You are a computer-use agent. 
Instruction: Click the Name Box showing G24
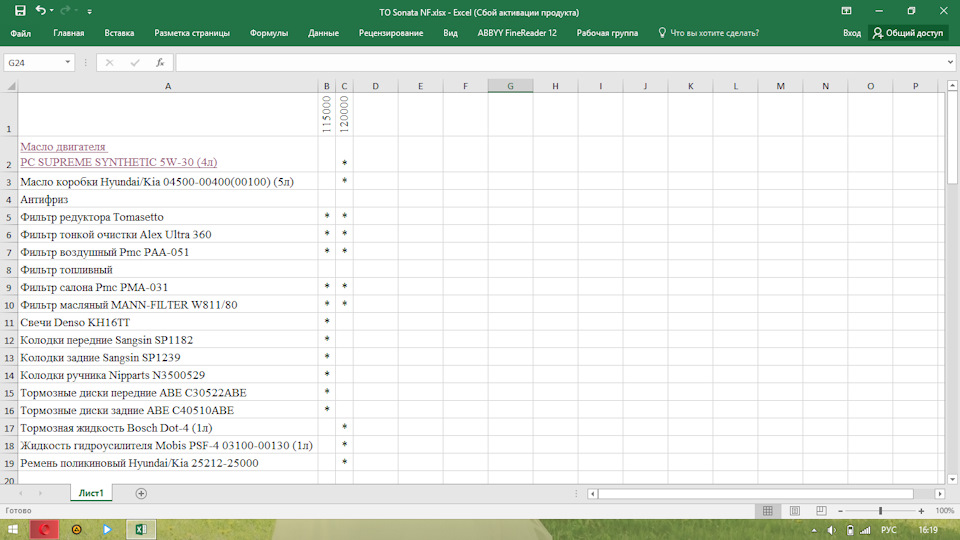tap(33, 62)
